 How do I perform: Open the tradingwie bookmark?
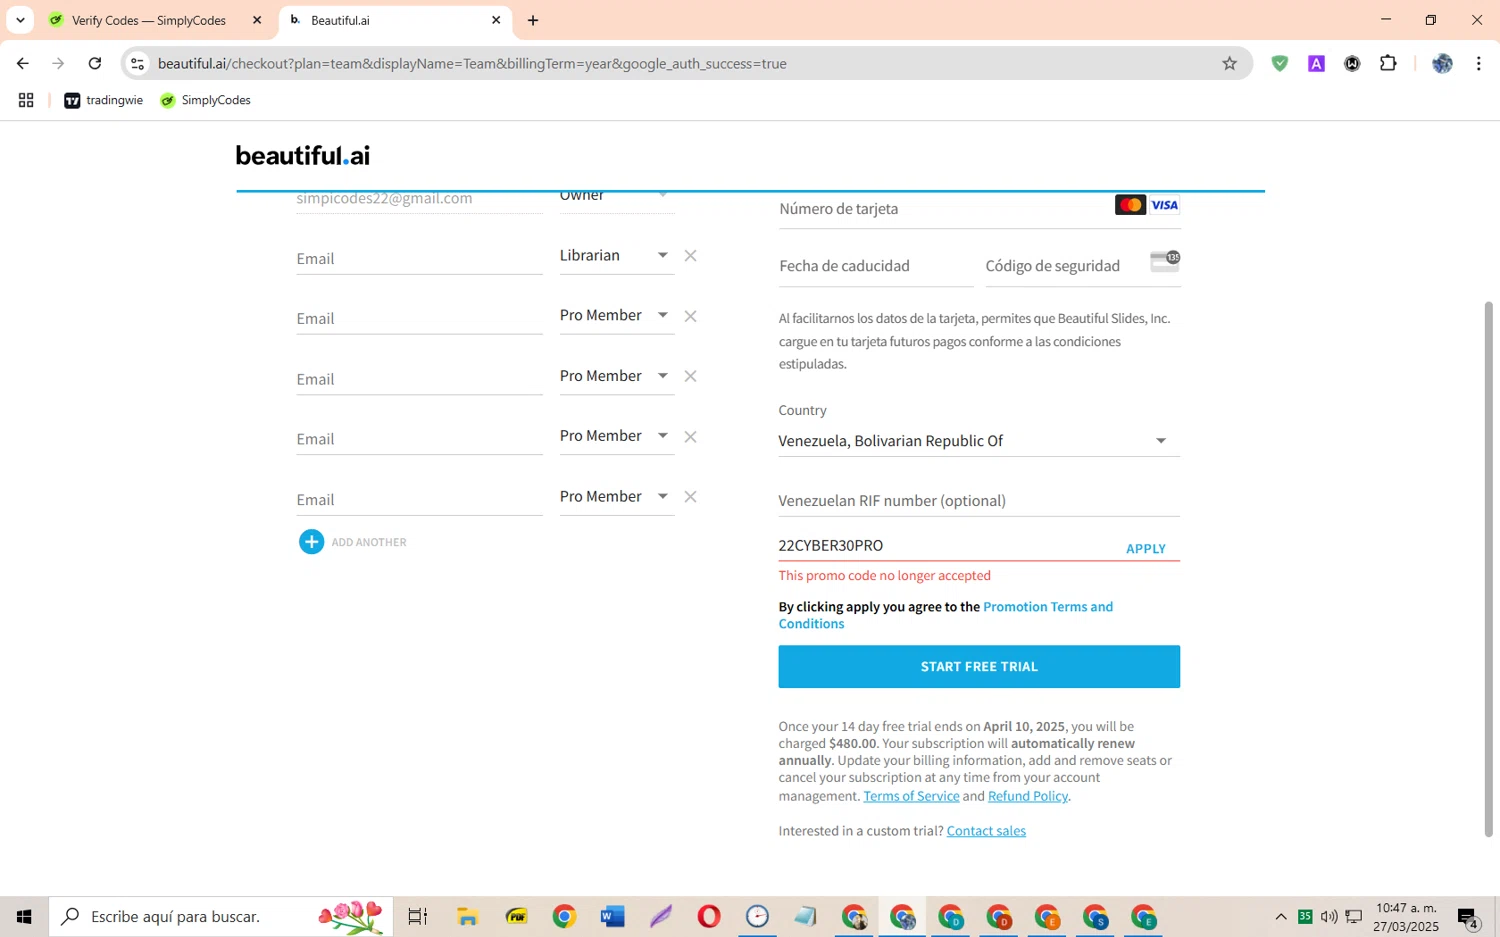103,100
